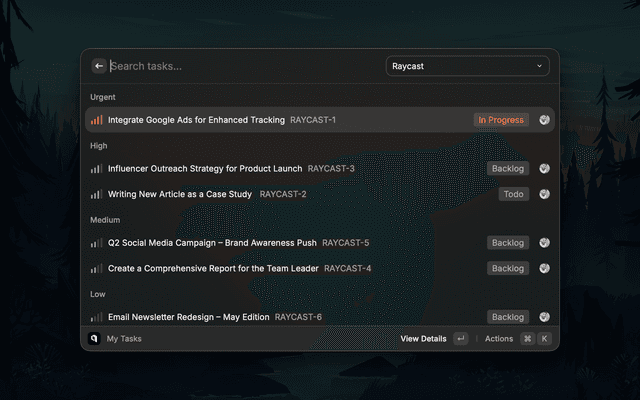Click Backlog tag on RAYCAST-5 row
Screen dimensions: 640x400
[x=508, y=243]
